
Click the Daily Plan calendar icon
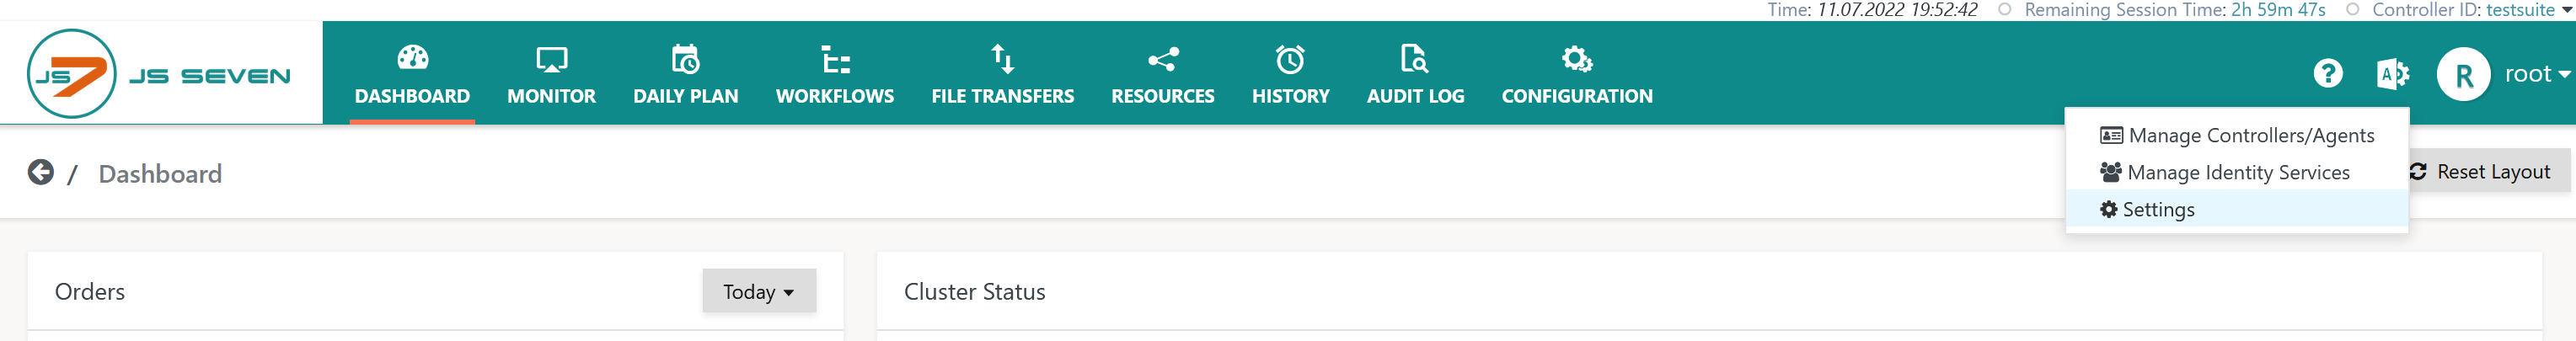pyautogui.click(x=685, y=59)
